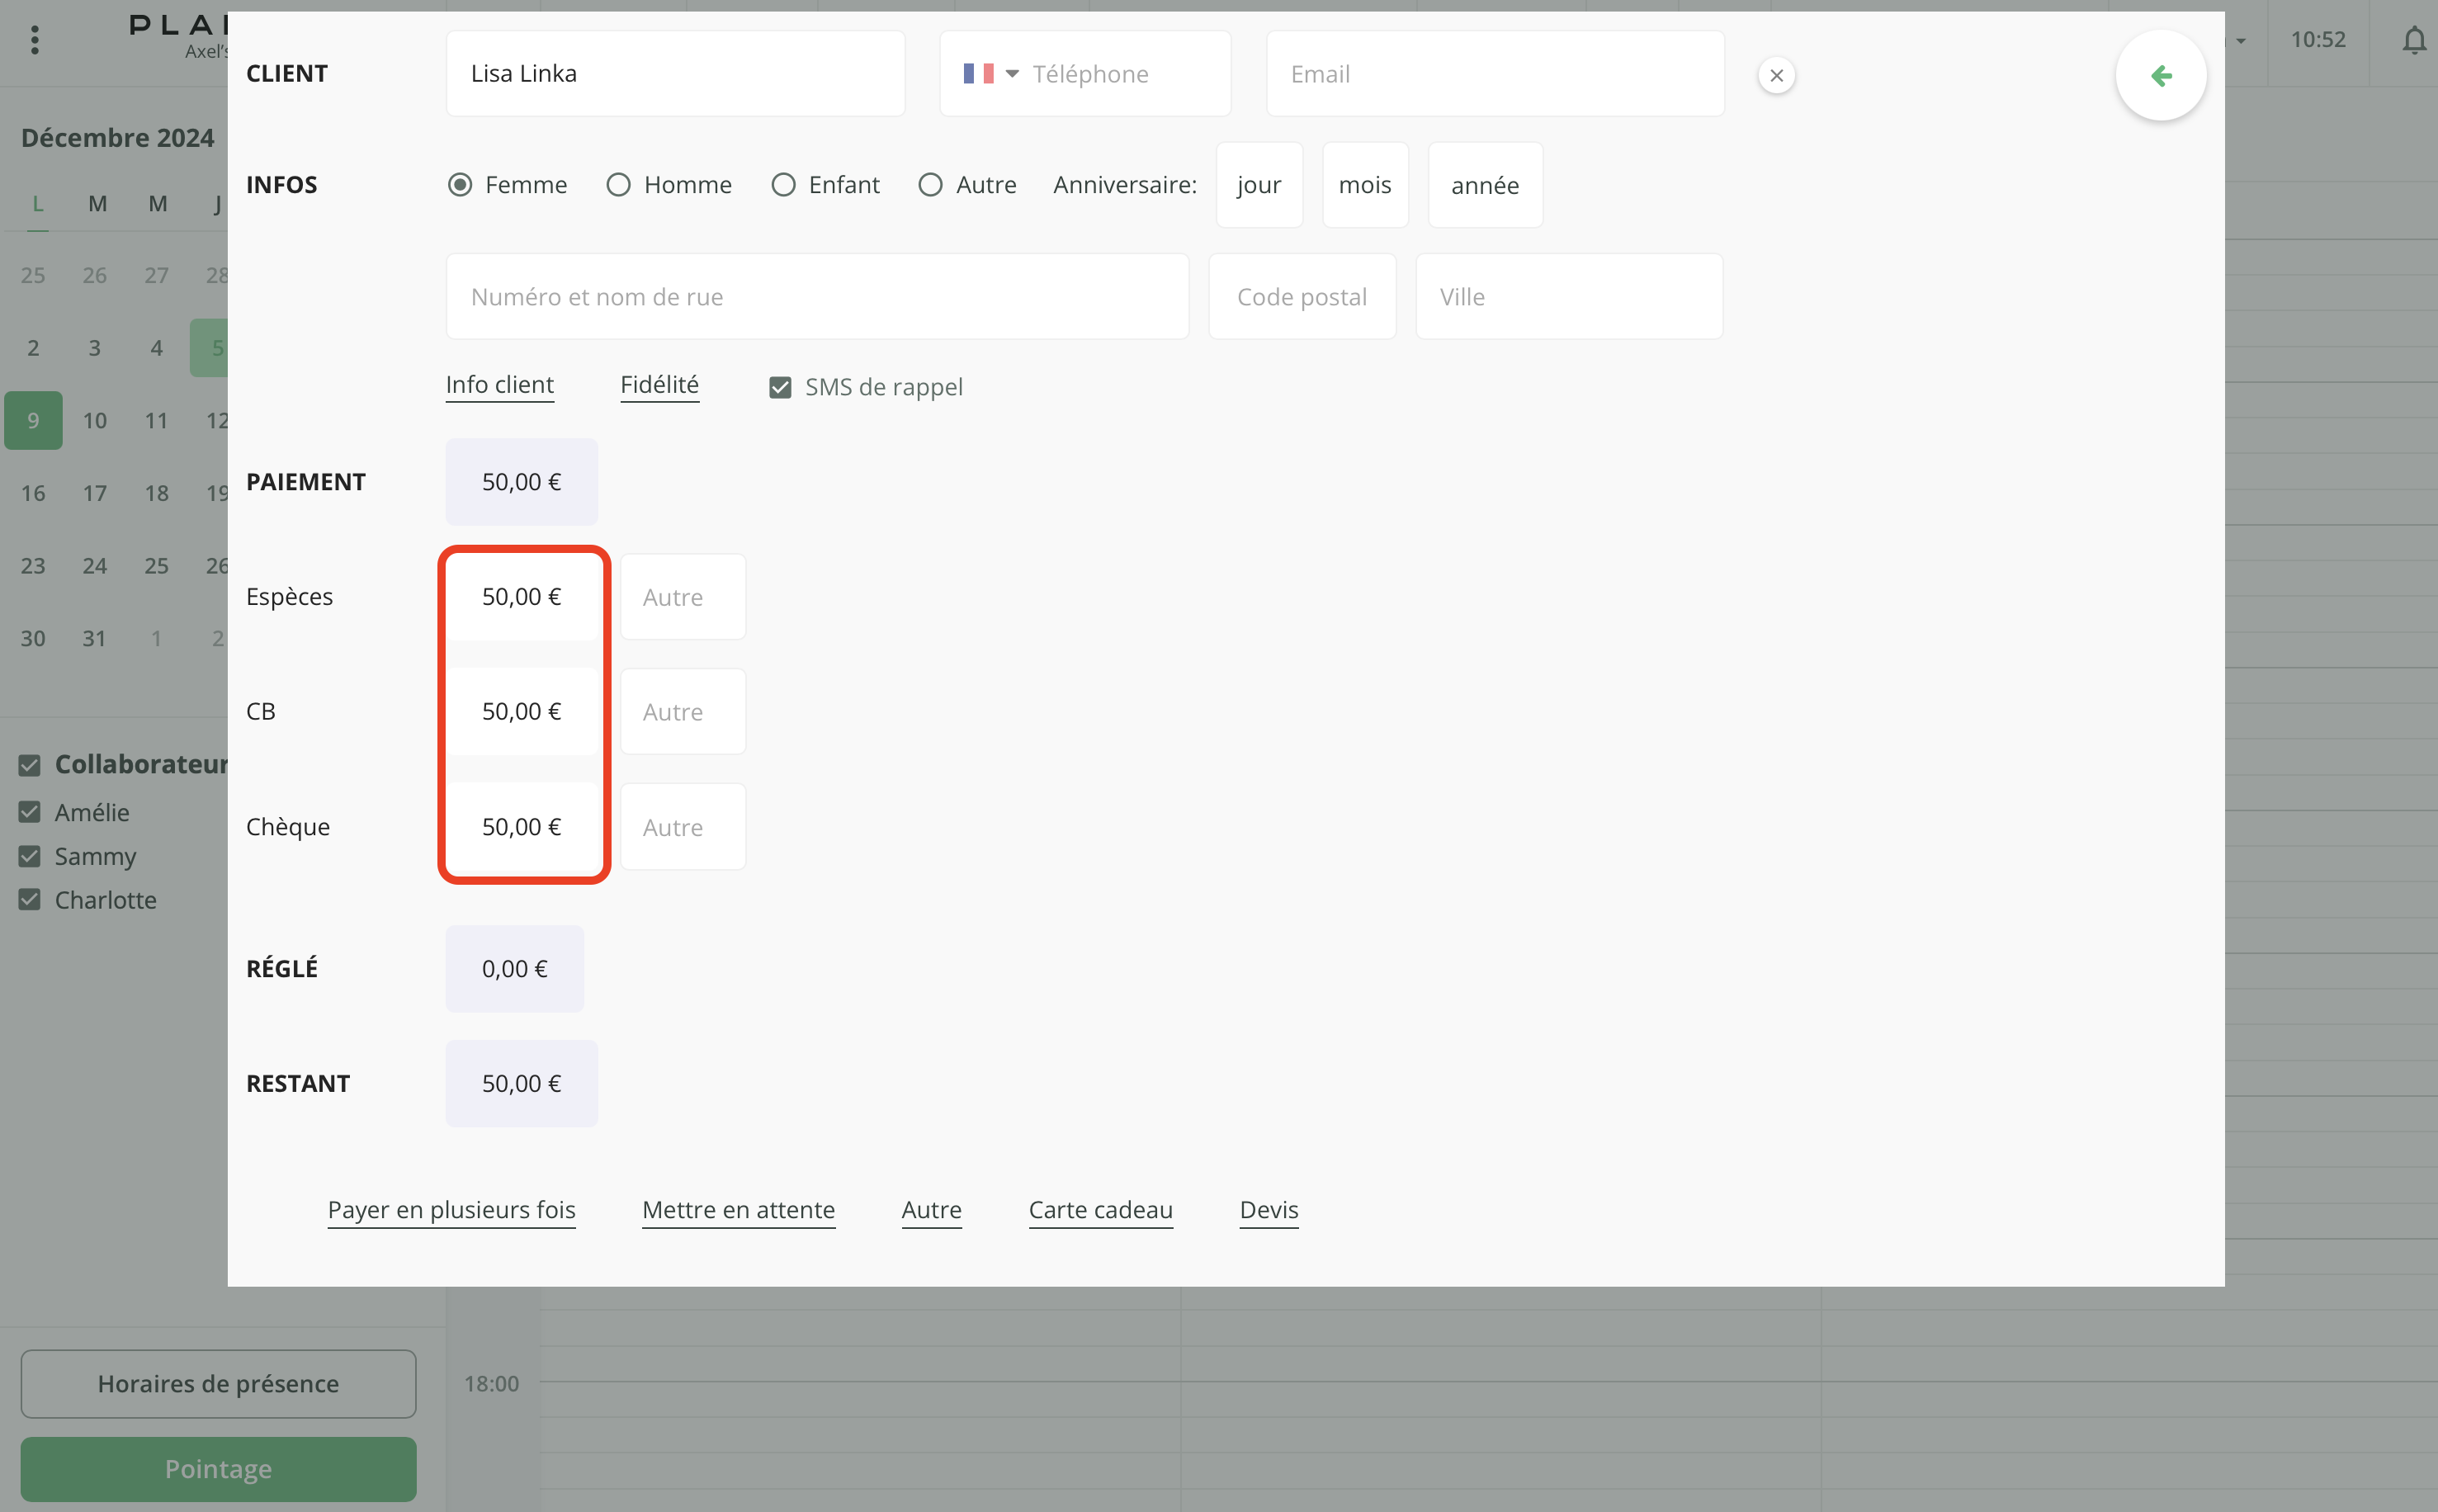Image resolution: width=2438 pixels, height=1512 pixels.
Task: Click Payer en plusieurs fois
Action: (x=451, y=1210)
